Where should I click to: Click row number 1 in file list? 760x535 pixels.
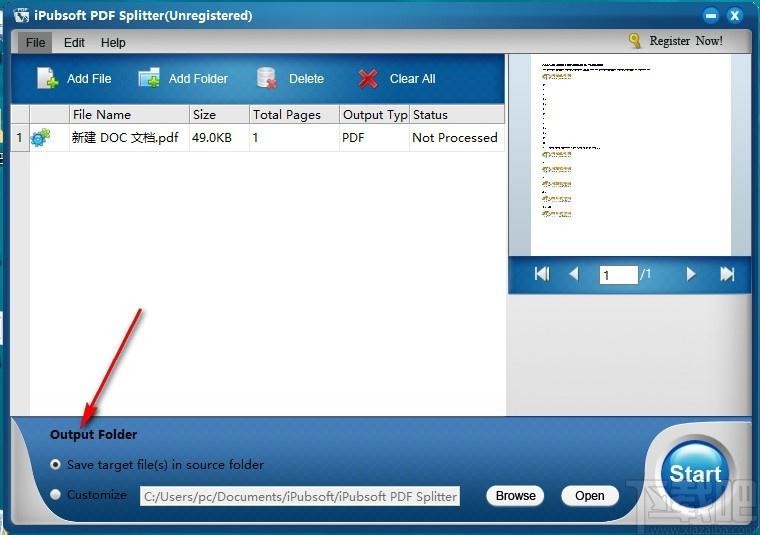(19, 138)
